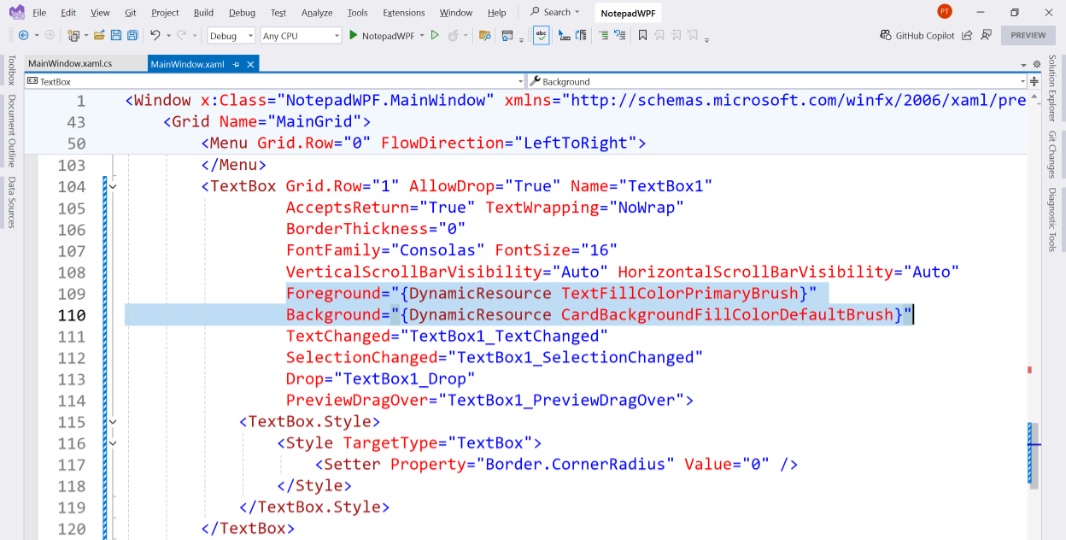Screen dimensions: 1066x540
Task: Switch to MainWindow.xaml.cs tab
Action: (x=71, y=64)
